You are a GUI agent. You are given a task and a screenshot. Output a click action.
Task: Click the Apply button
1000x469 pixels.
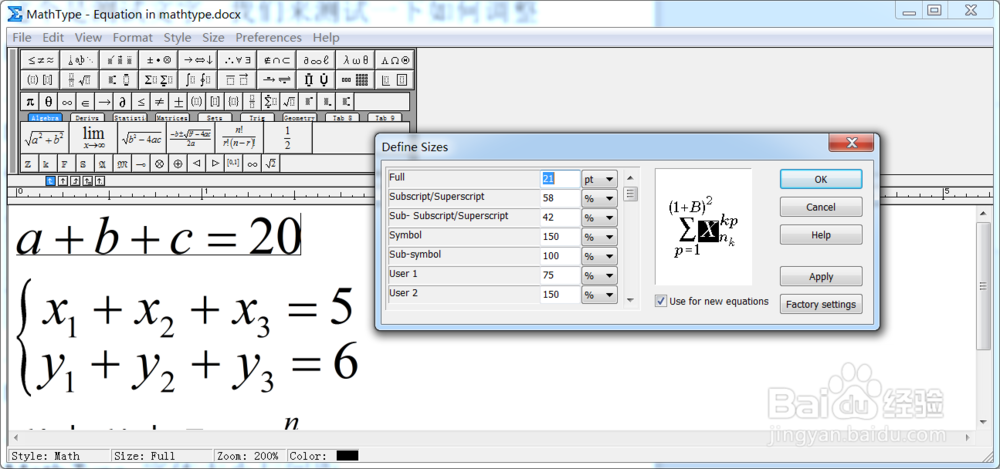pos(821,276)
